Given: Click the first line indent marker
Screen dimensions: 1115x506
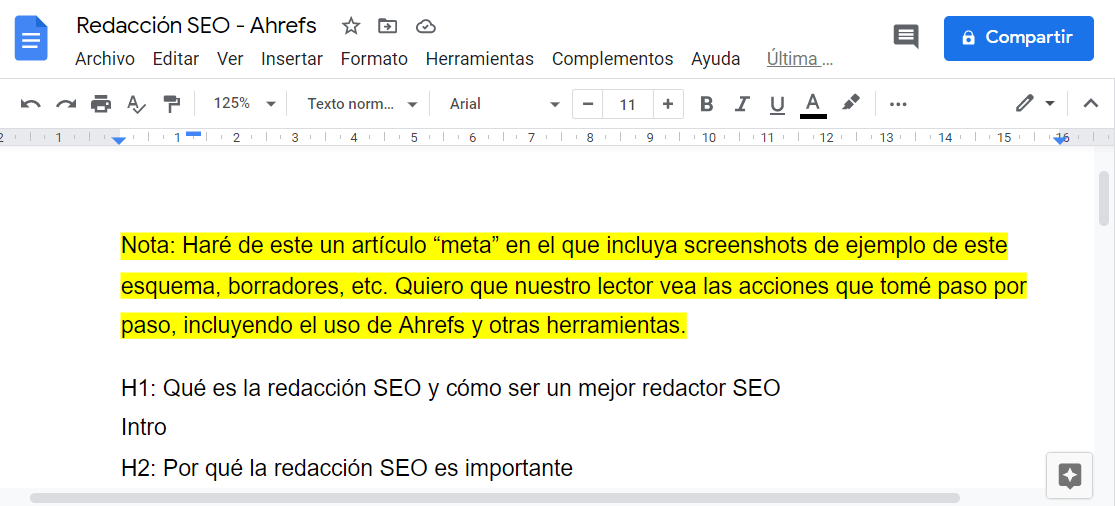Looking at the screenshot, I should pos(193,133).
